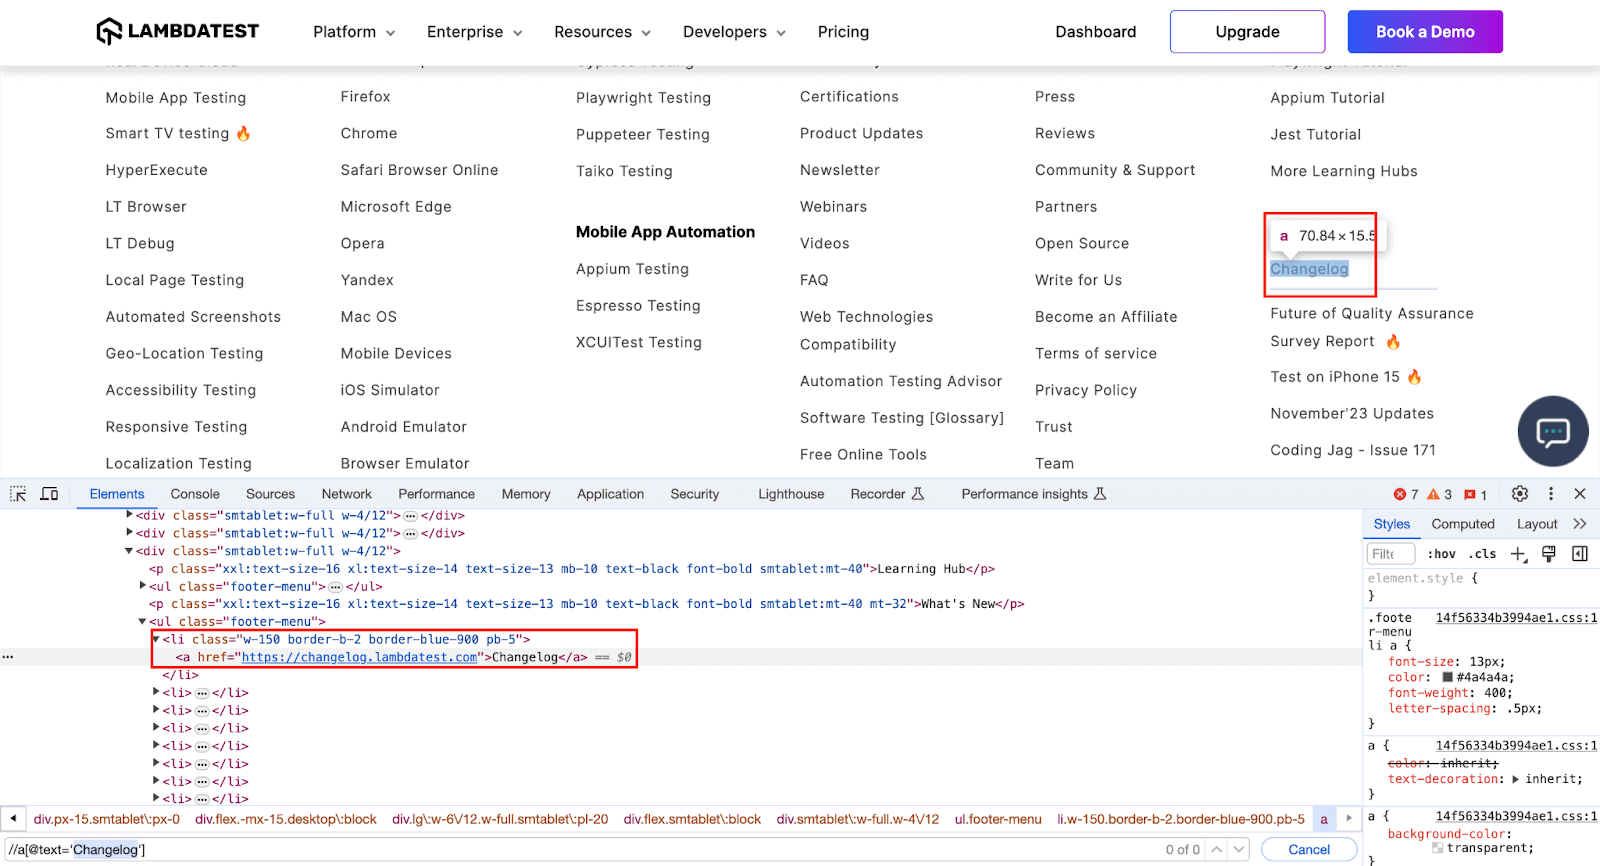Open the Performance tab

[436, 494]
